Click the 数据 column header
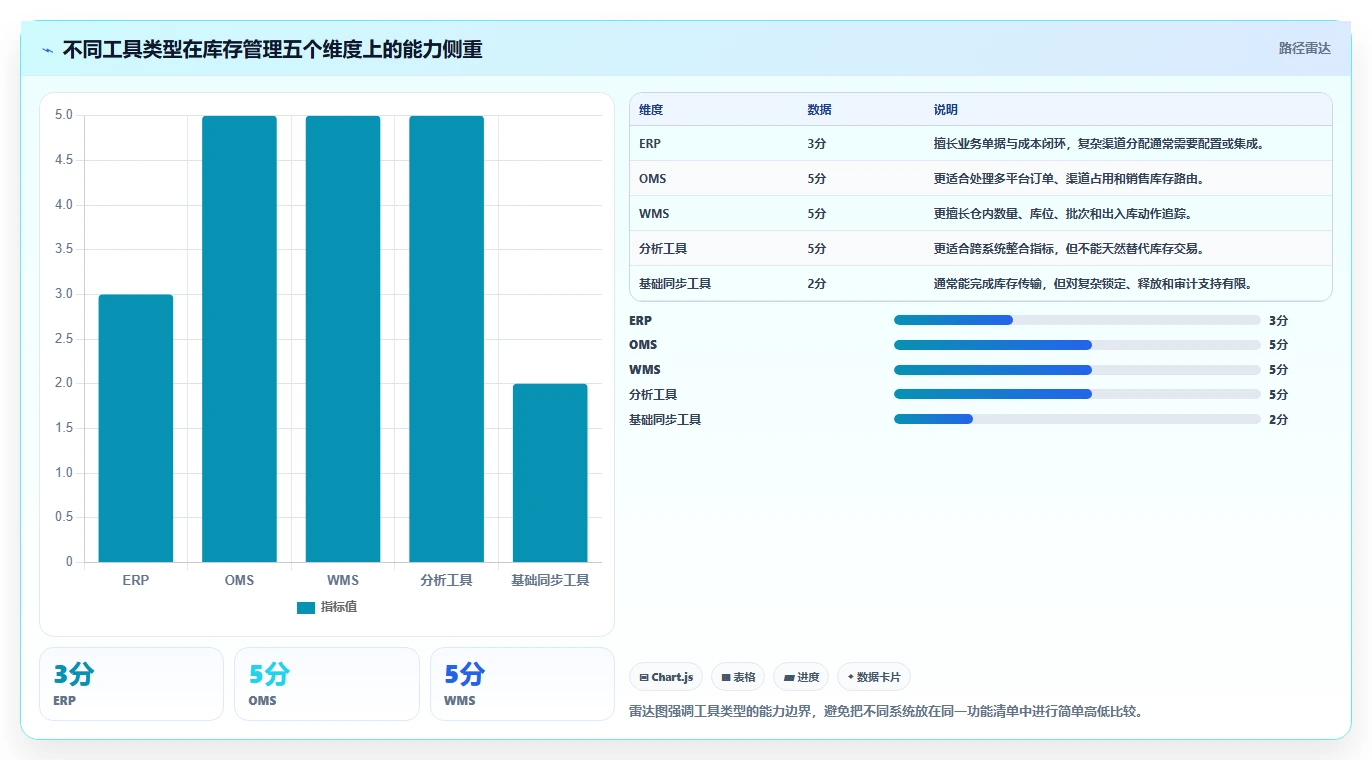 coord(819,109)
